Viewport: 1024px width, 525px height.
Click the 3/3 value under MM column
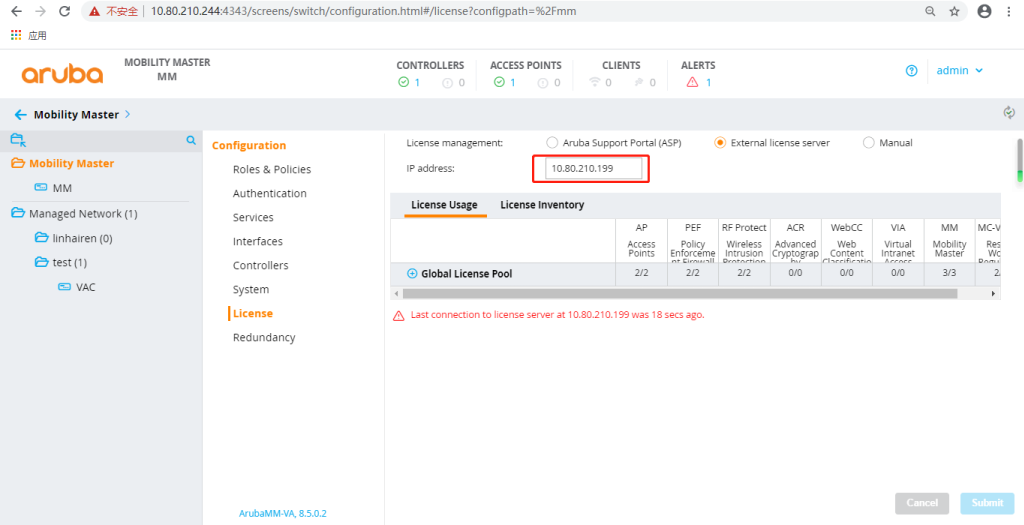click(949, 274)
